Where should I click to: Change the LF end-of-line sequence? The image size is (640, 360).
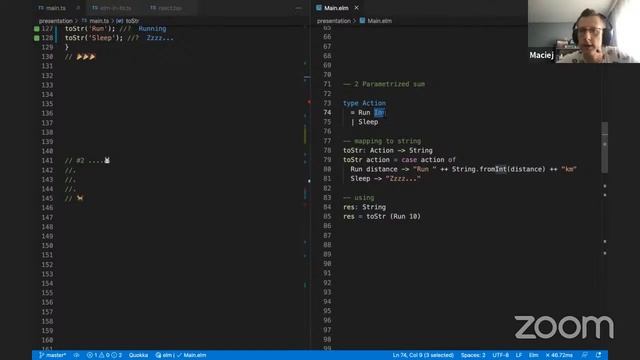(x=518, y=355)
